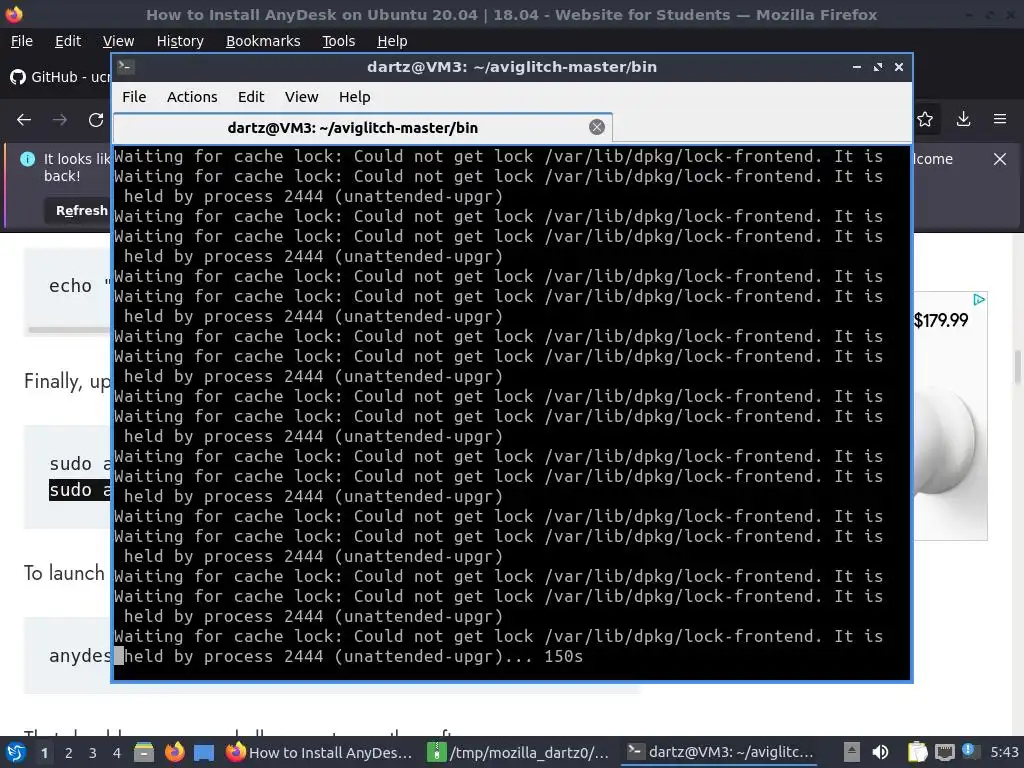Switch to workspace 4 in the pager
Image resolution: width=1024 pixels, height=768 pixels.
pyautogui.click(x=117, y=753)
